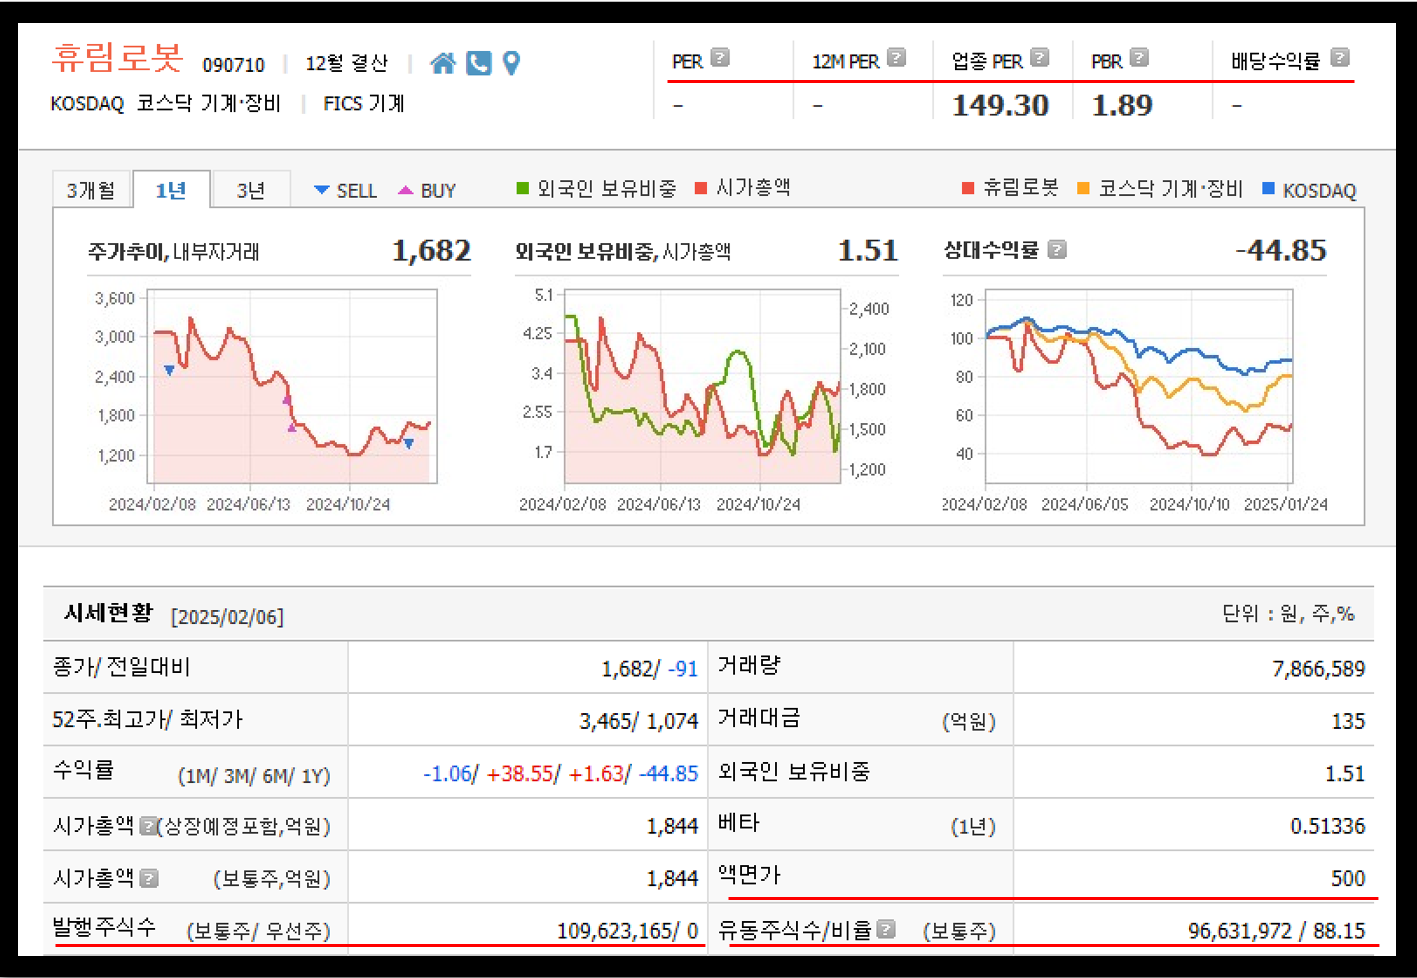
Task: Click 발행주식수 value 109,623,165/ 0
Action: pos(627,931)
